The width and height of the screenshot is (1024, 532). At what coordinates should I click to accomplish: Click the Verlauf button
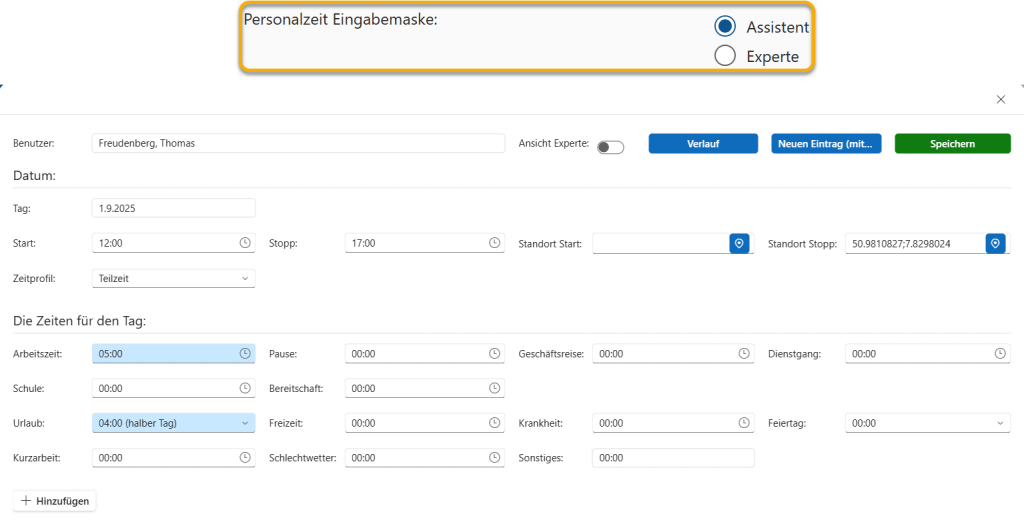point(703,144)
